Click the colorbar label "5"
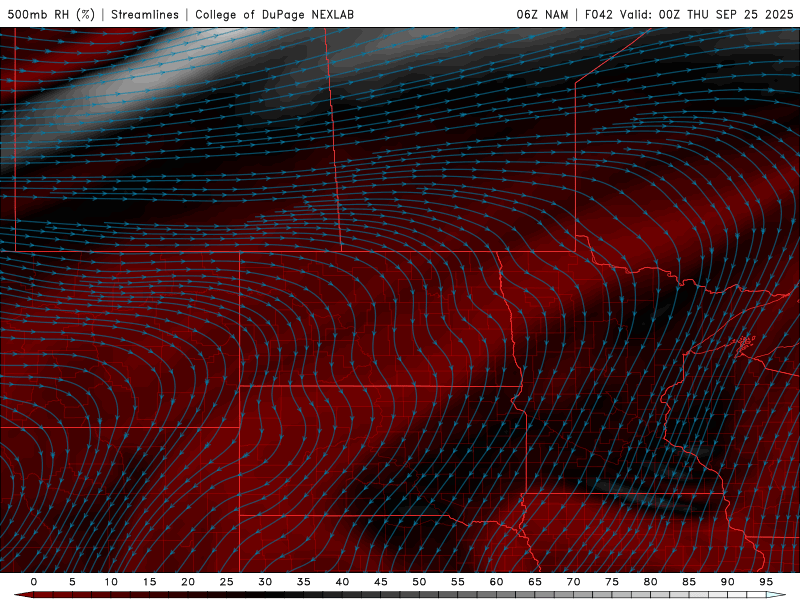The width and height of the screenshot is (800, 600). coord(72,582)
